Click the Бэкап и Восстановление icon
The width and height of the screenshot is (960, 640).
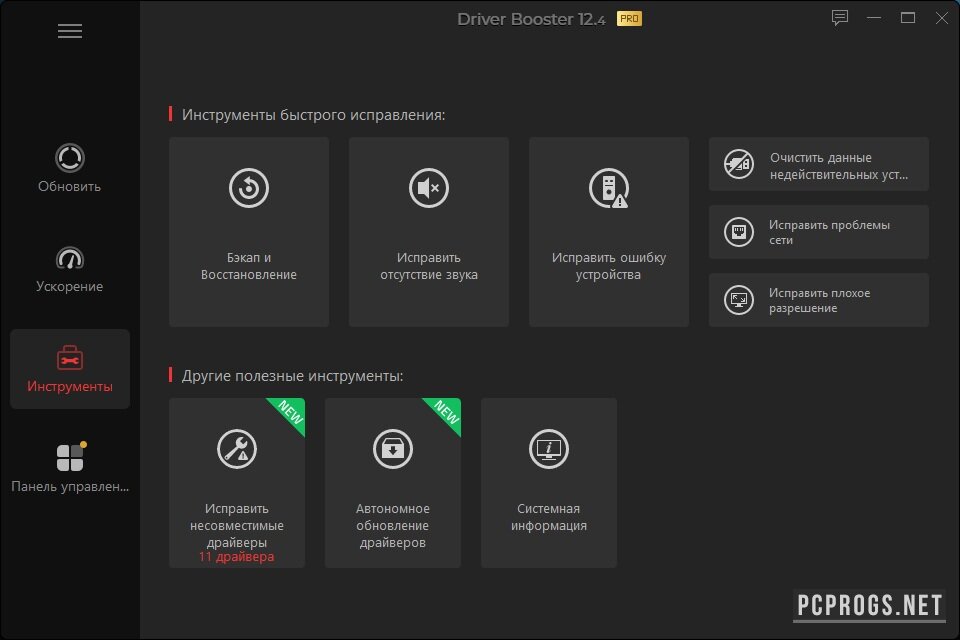[249, 188]
